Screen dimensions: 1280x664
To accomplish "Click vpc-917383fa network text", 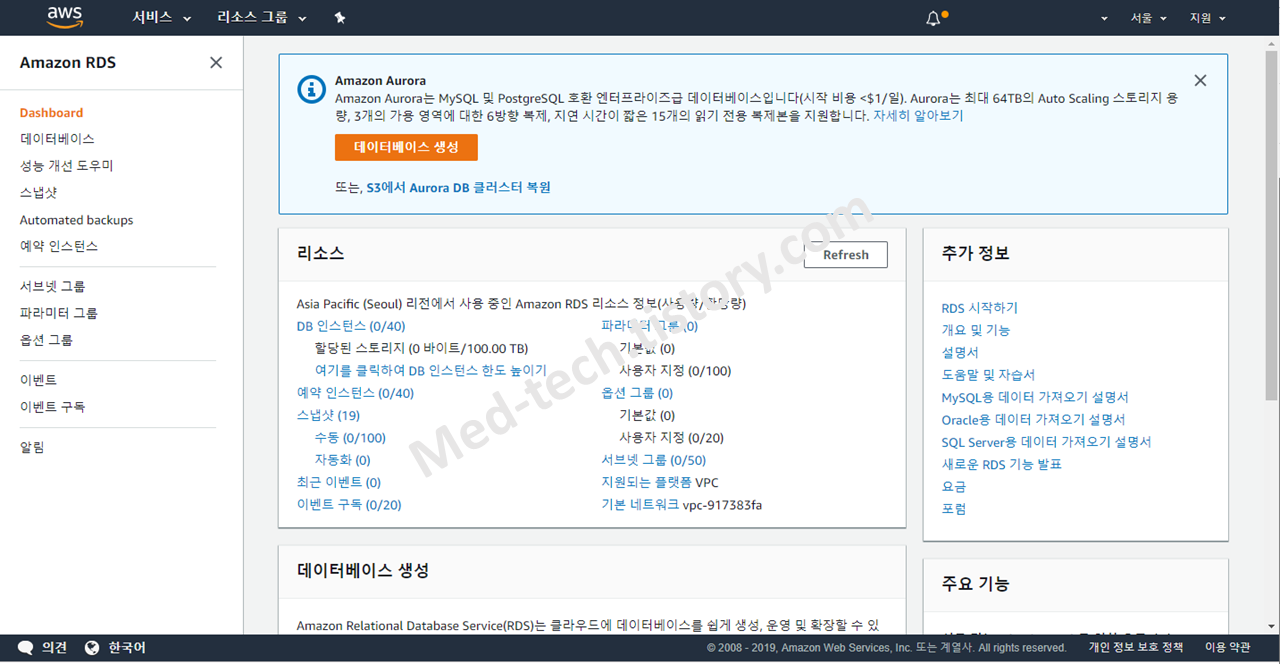I will [722, 505].
